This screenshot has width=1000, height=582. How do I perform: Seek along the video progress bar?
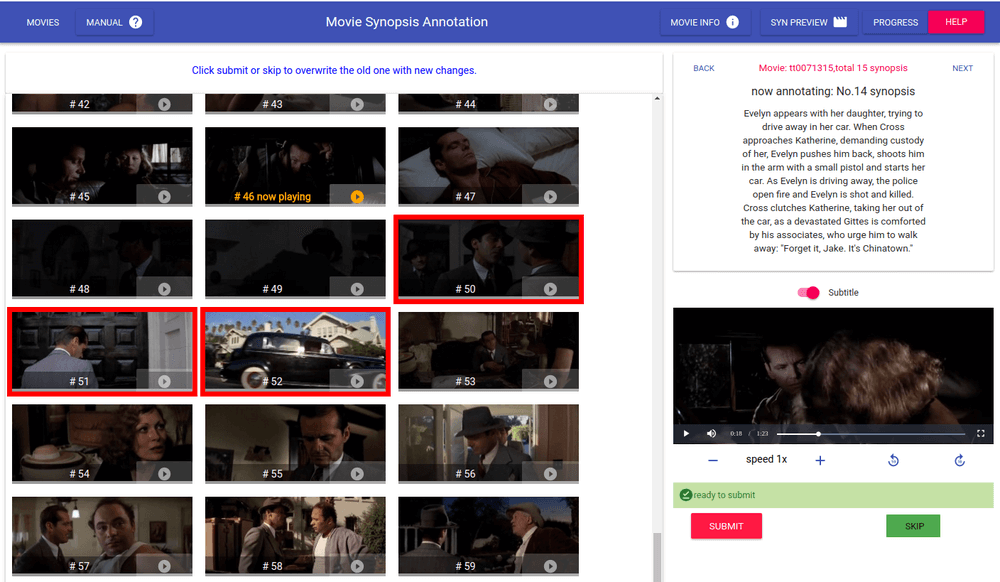(x=870, y=434)
